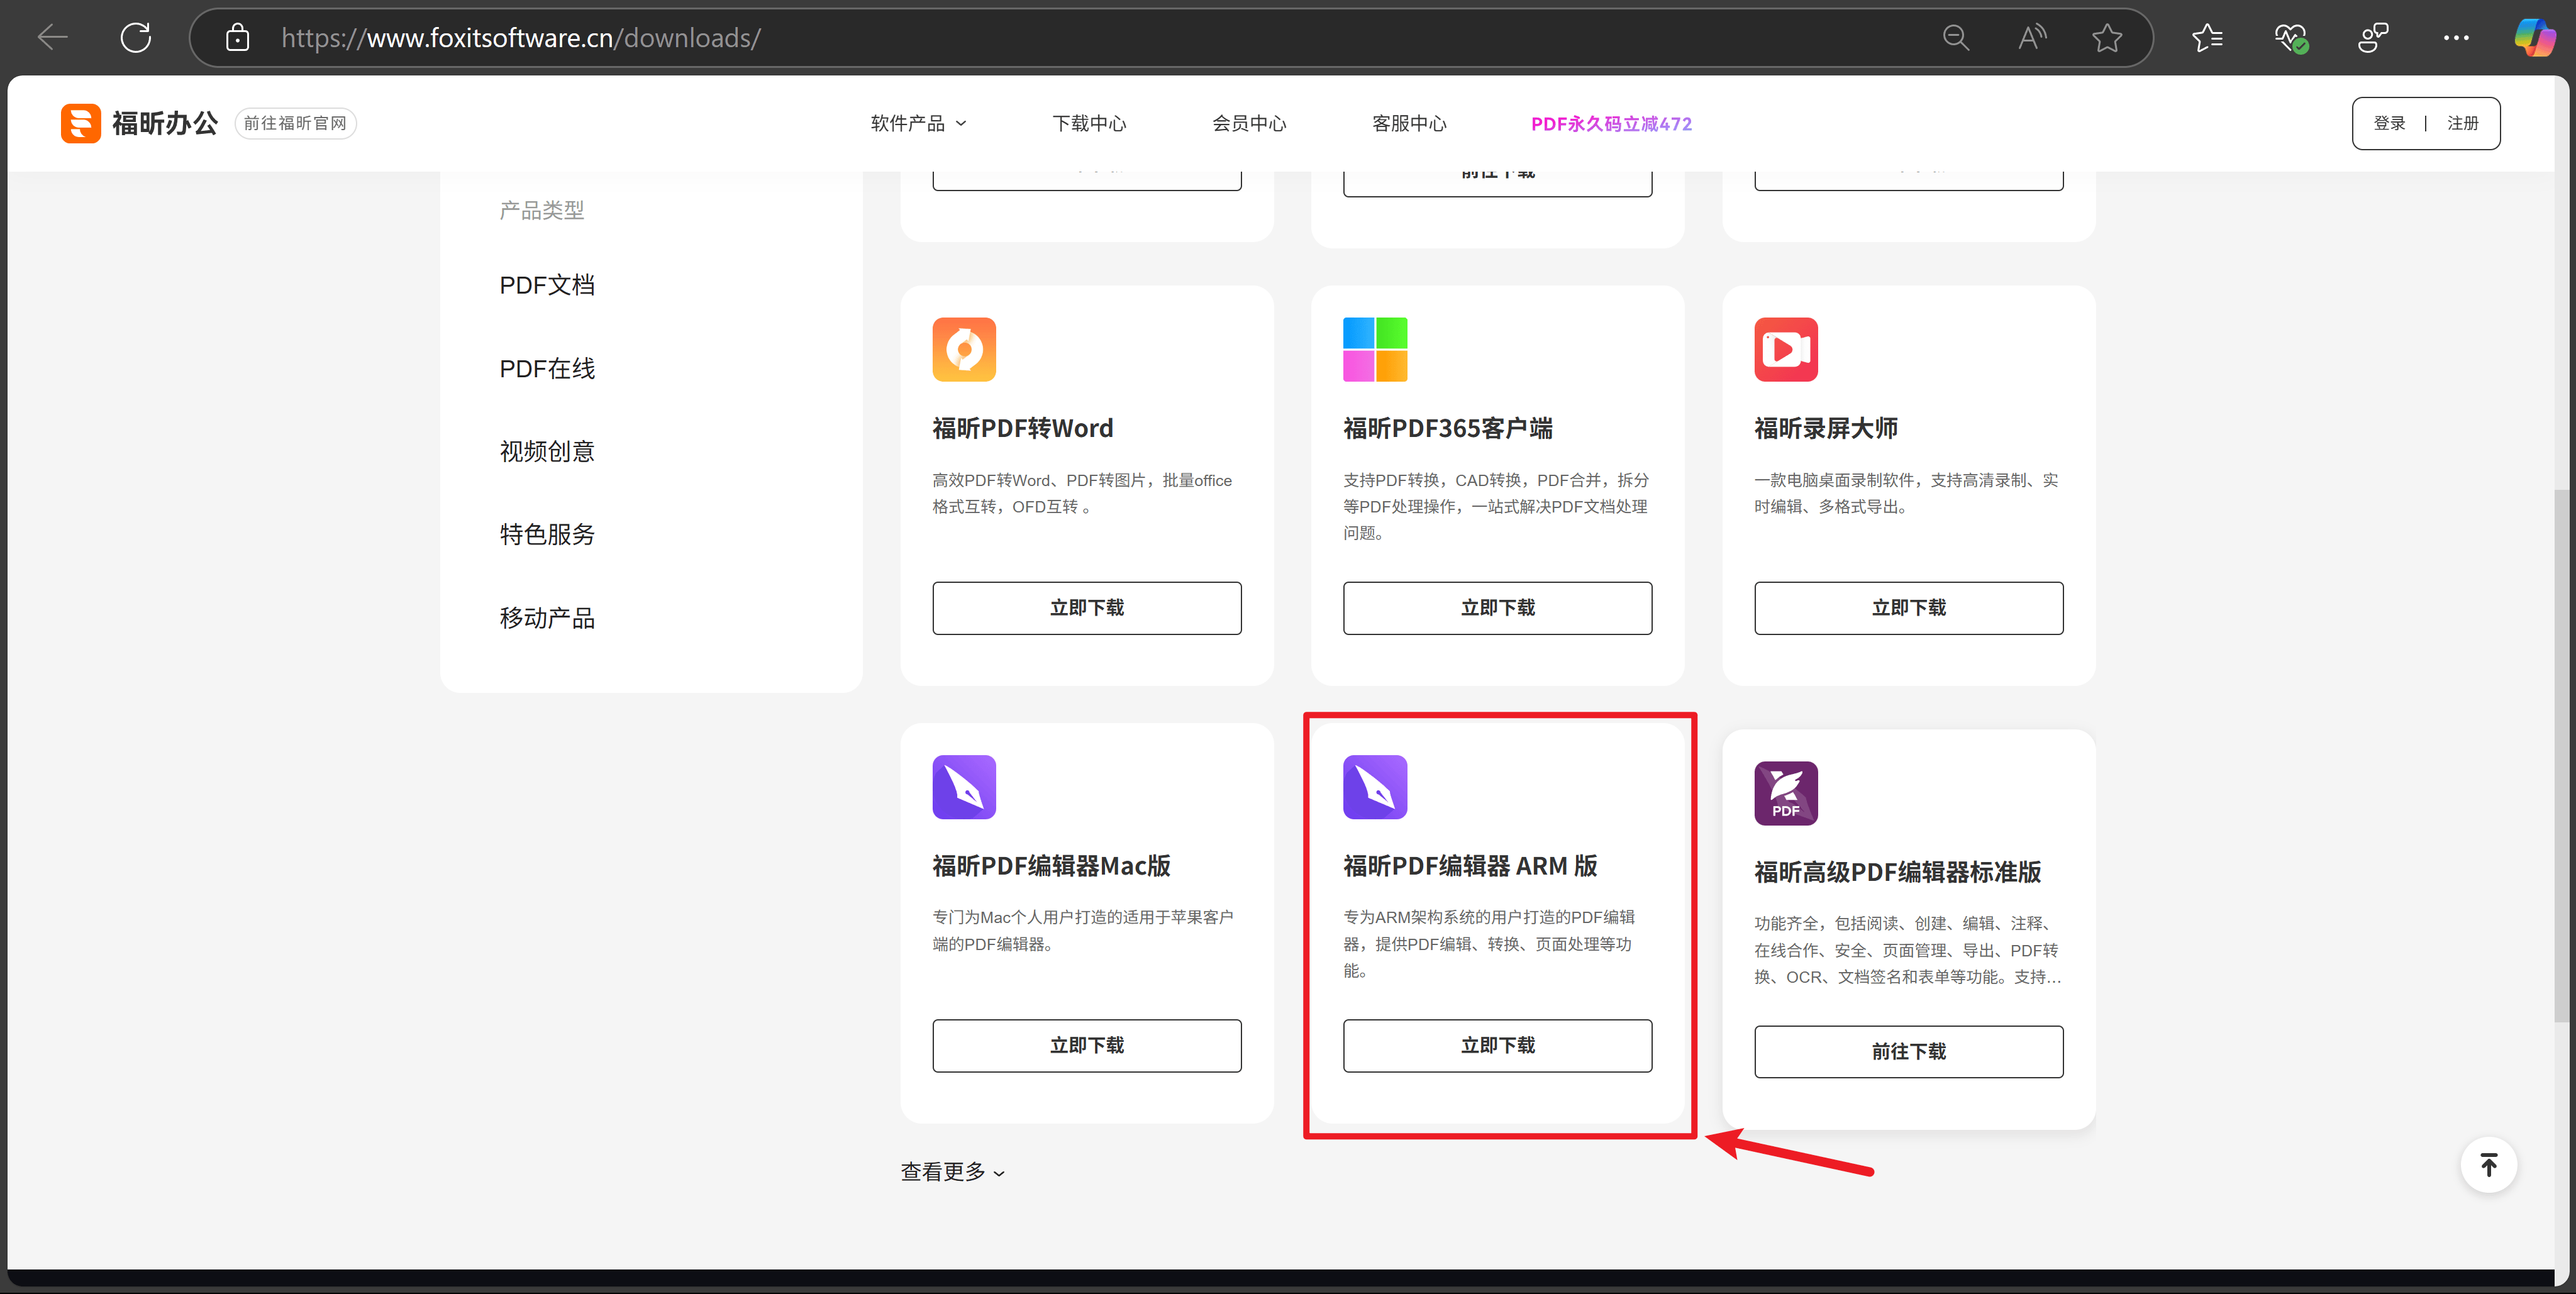Open 福昕PDF转Word via its orange icon
Screen dimensions: 2576x1294
coord(963,349)
